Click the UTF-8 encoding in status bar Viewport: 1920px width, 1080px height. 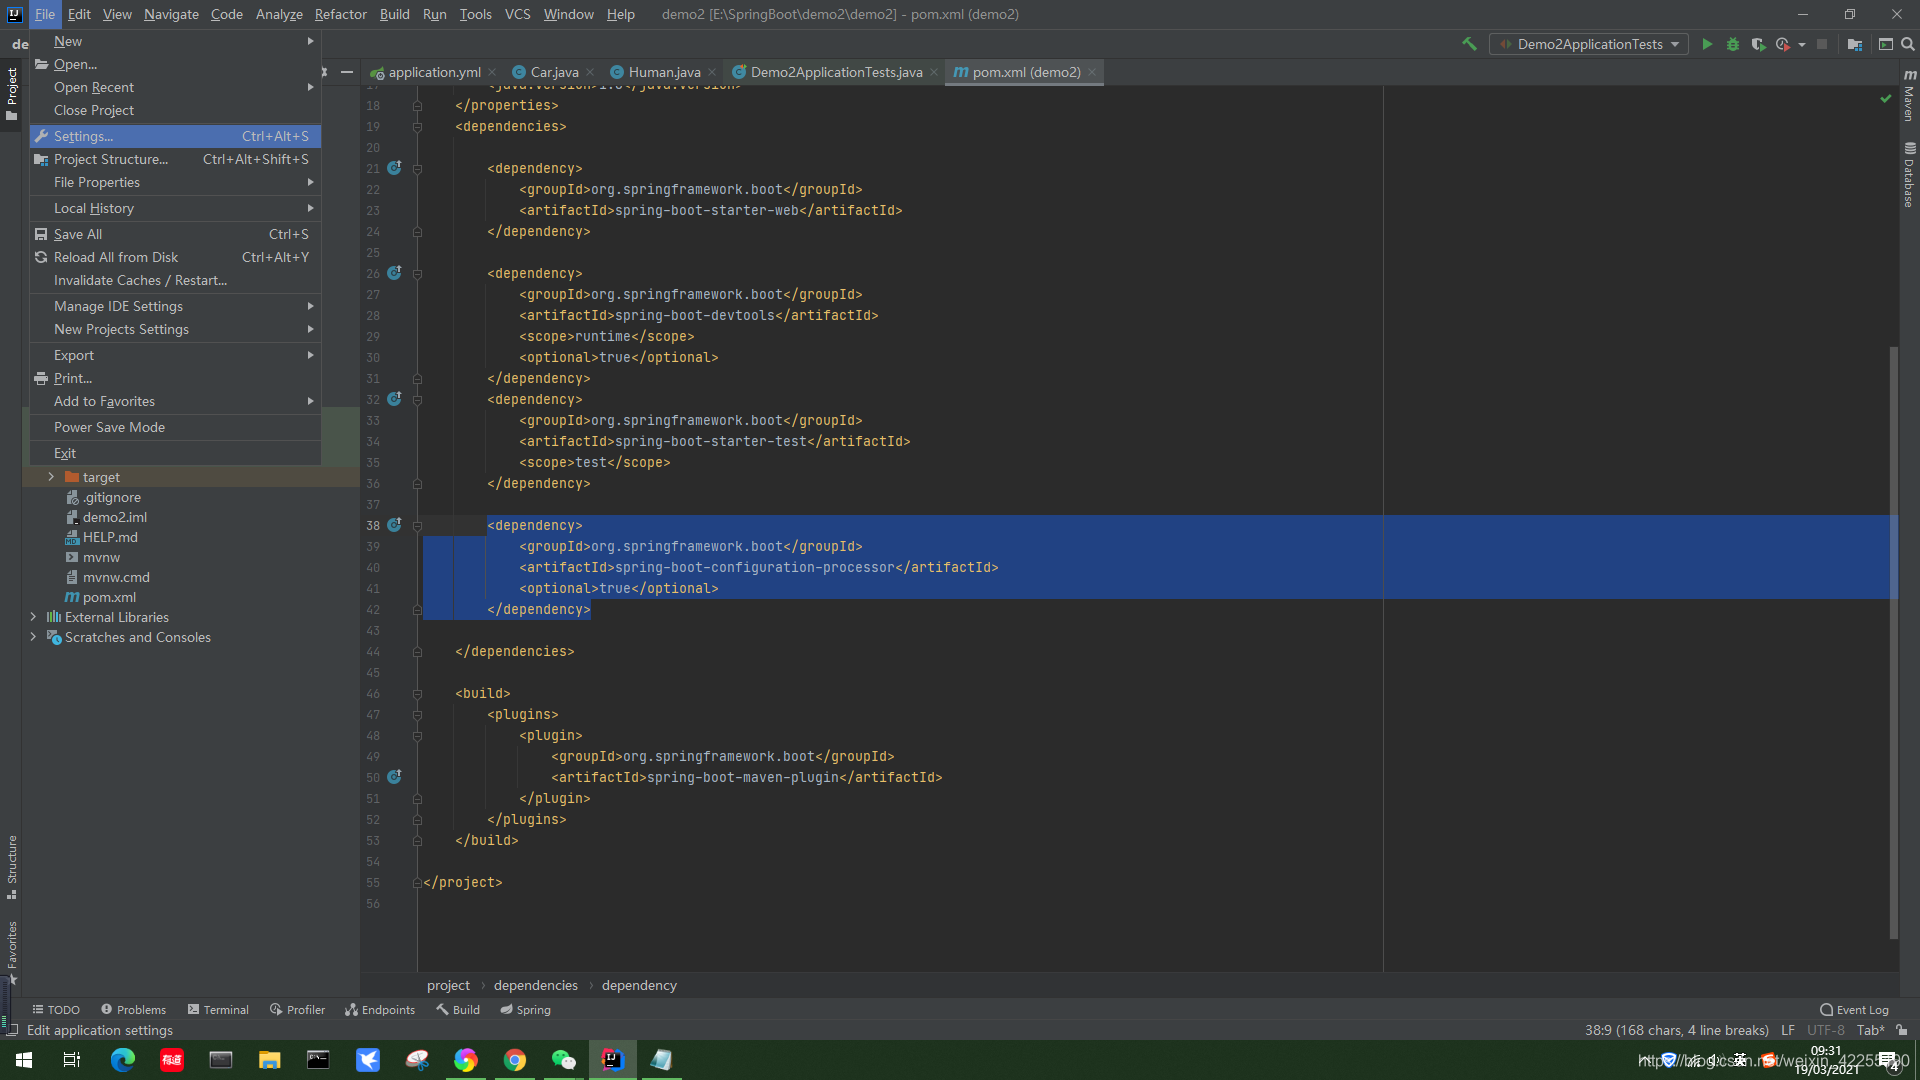point(1825,1030)
